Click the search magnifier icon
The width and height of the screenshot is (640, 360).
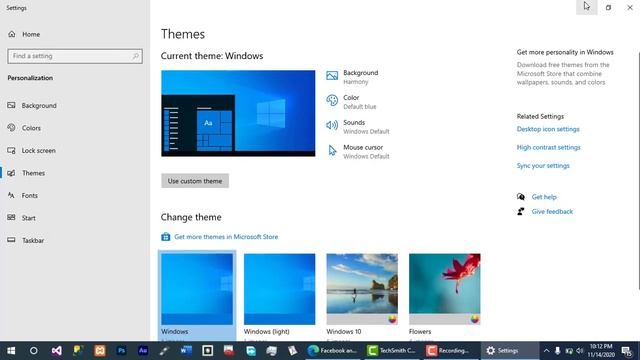135,56
